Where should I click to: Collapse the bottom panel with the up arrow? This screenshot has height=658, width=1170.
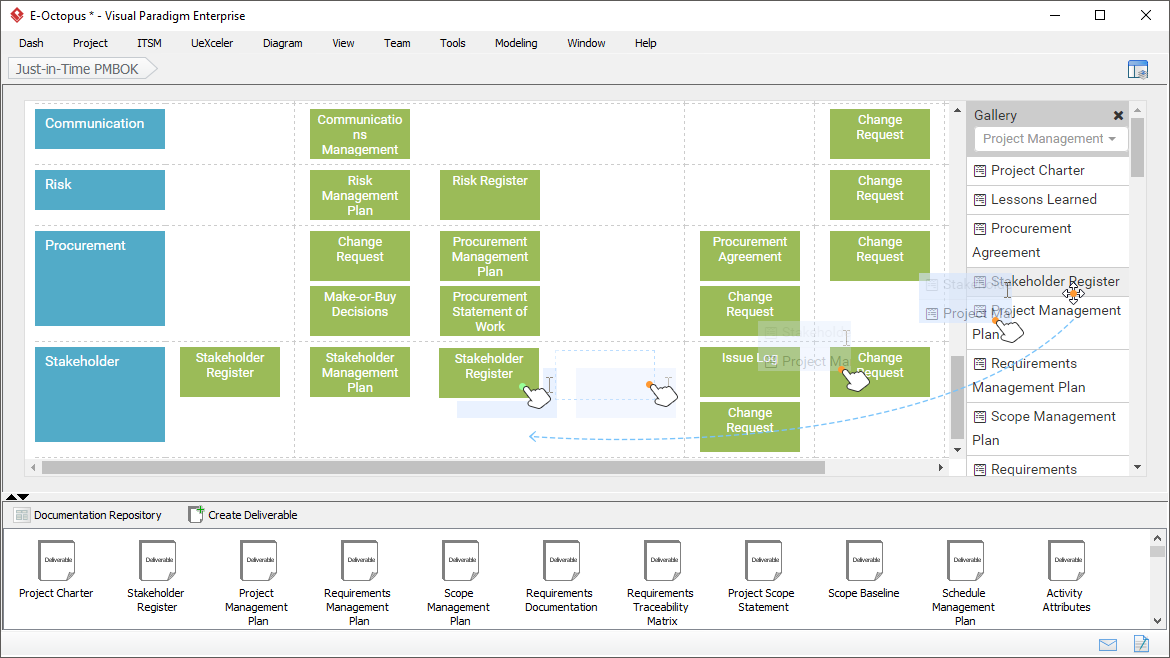click(x=10, y=496)
